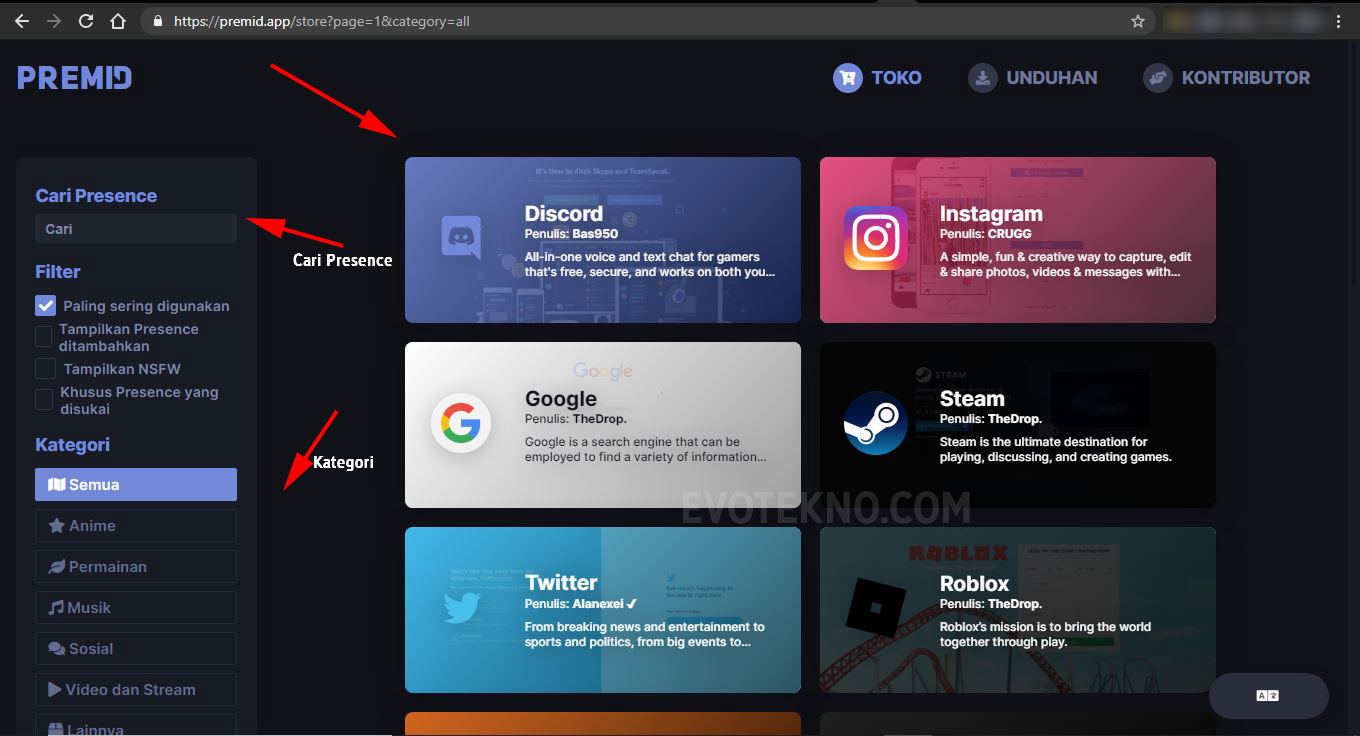This screenshot has width=1360, height=736.
Task: Click the Kategori sidebar heading
Action: click(x=72, y=445)
